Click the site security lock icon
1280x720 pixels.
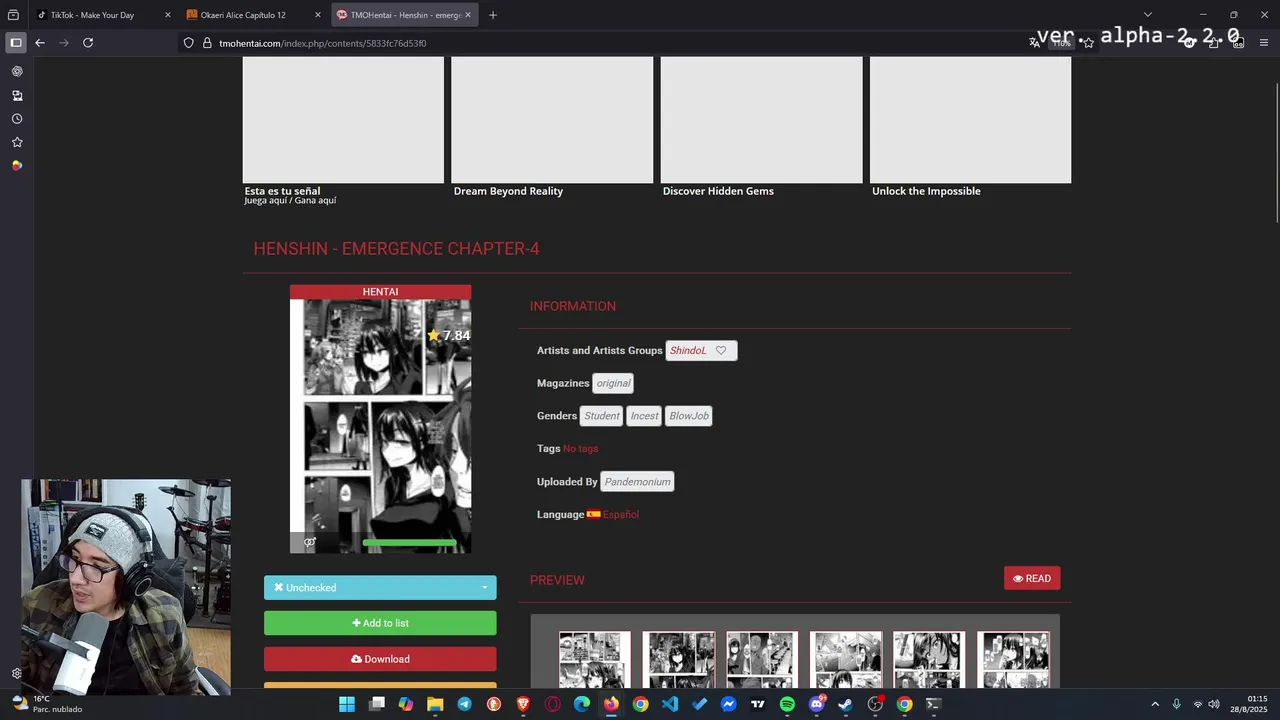point(207,43)
